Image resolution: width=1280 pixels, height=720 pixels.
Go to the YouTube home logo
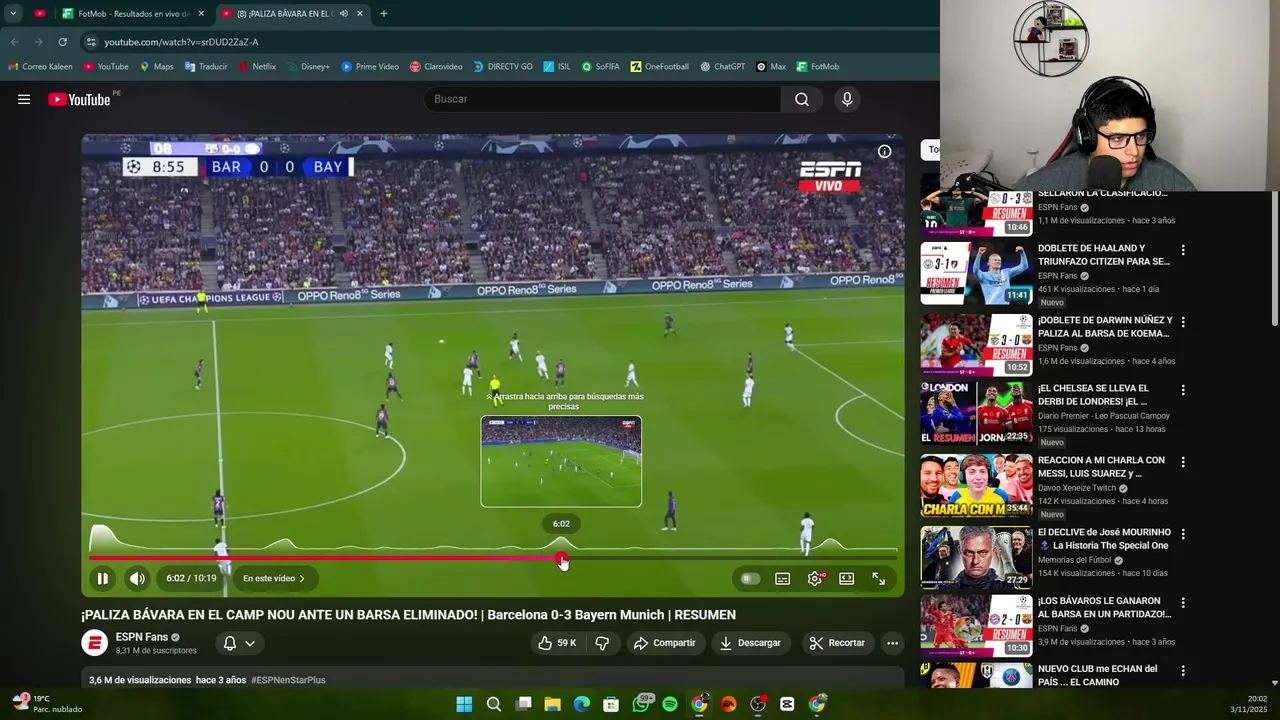[80, 99]
